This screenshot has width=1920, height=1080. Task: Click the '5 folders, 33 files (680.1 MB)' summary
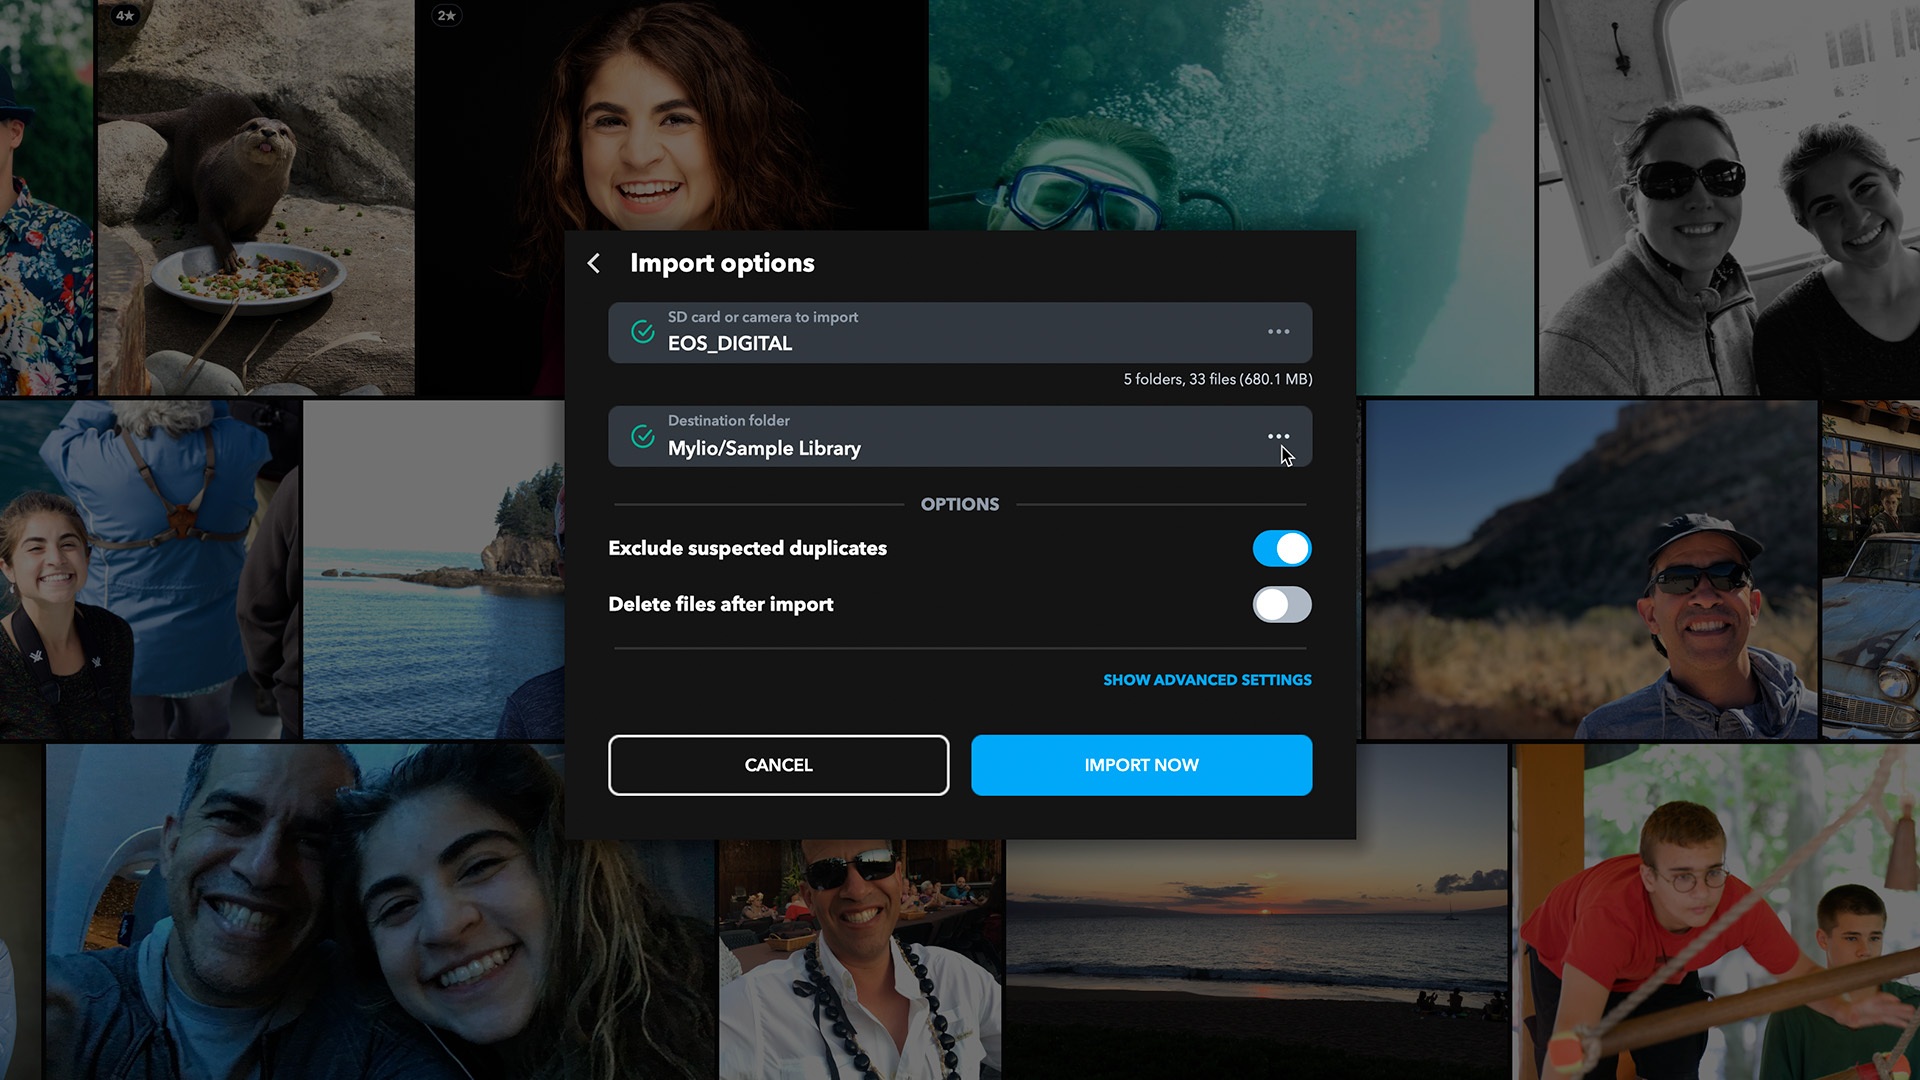point(1217,379)
